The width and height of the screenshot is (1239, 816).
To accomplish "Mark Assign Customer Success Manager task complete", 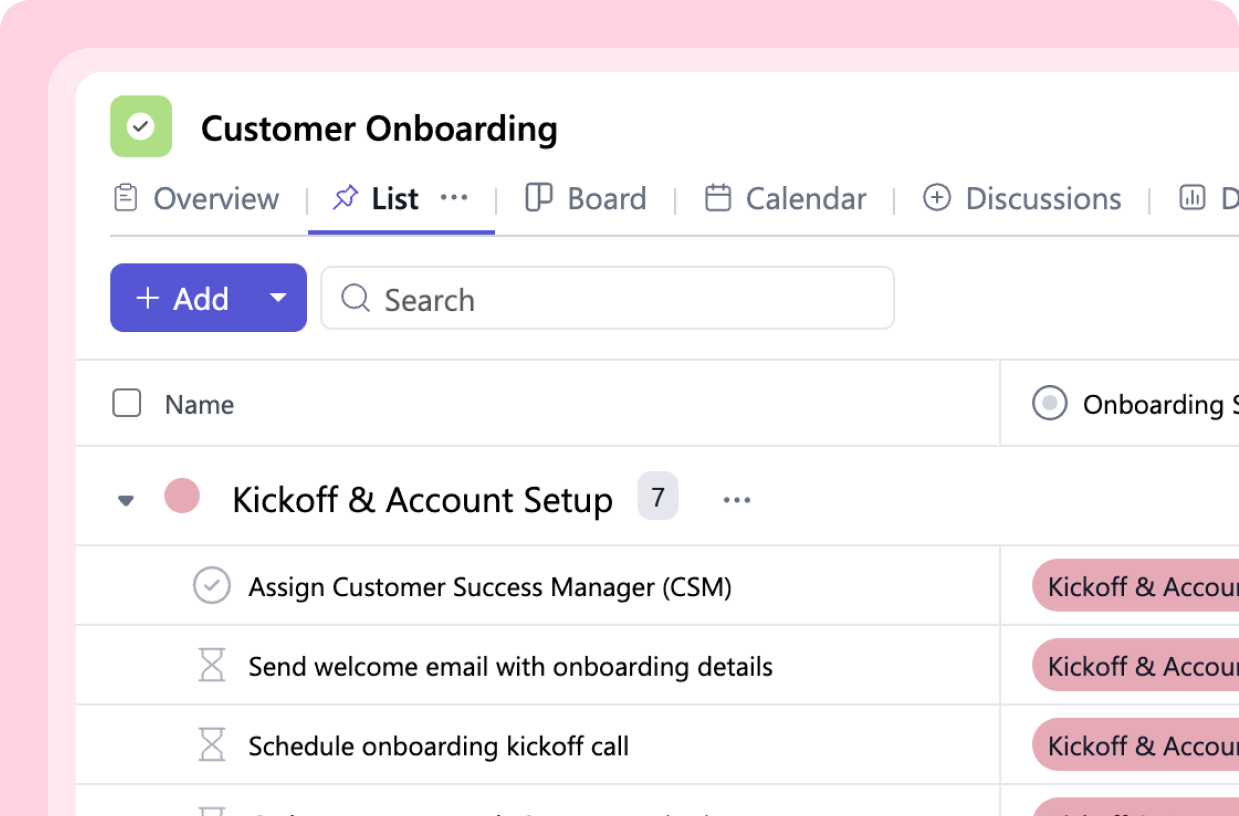I will point(212,586).
